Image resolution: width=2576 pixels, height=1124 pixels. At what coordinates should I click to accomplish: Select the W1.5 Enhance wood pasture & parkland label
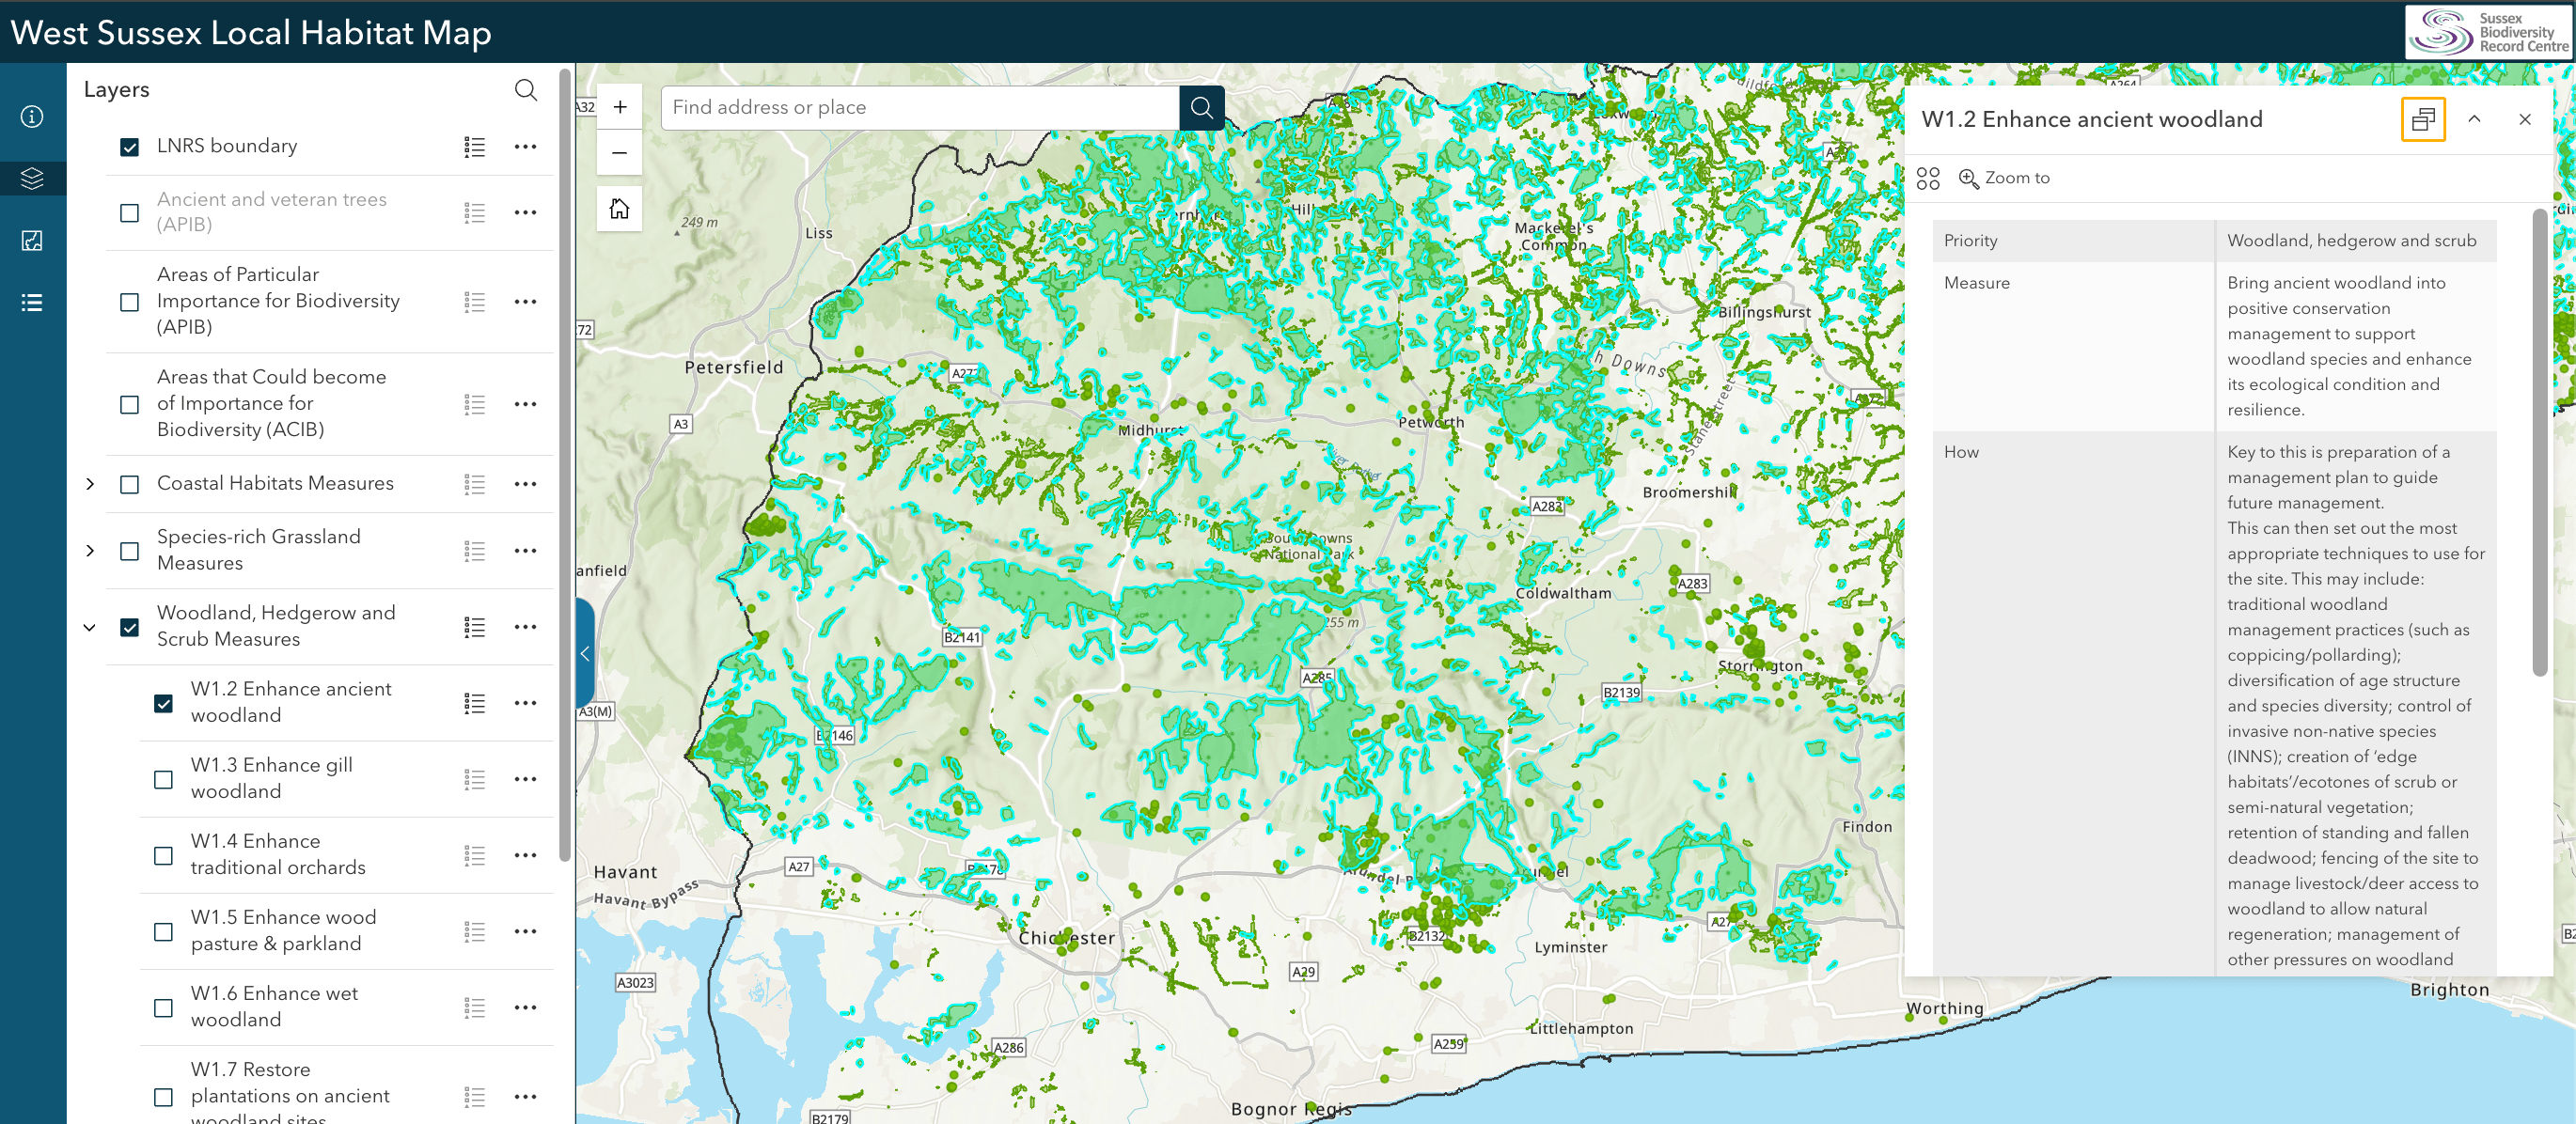284,931
